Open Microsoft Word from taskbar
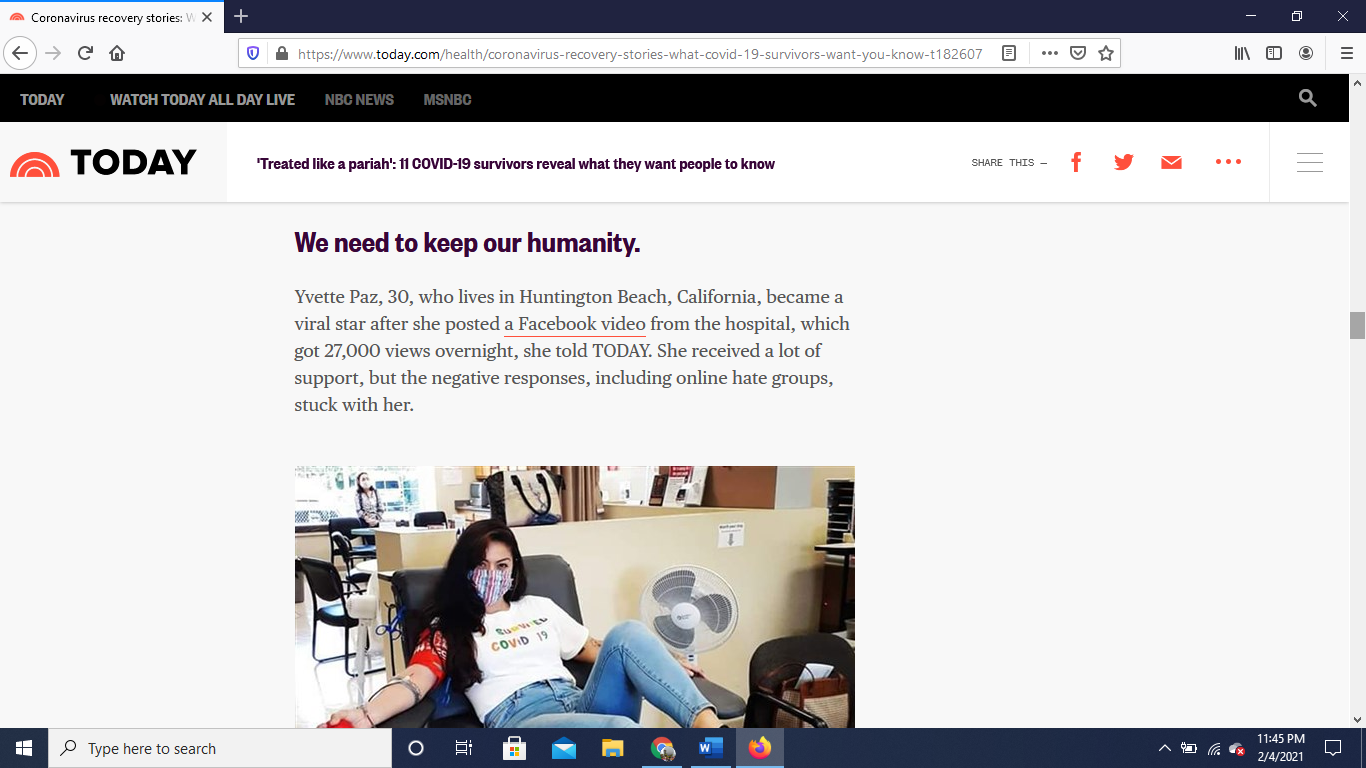The height and width of the screenshot is (768, 1366). click(711, 748)
